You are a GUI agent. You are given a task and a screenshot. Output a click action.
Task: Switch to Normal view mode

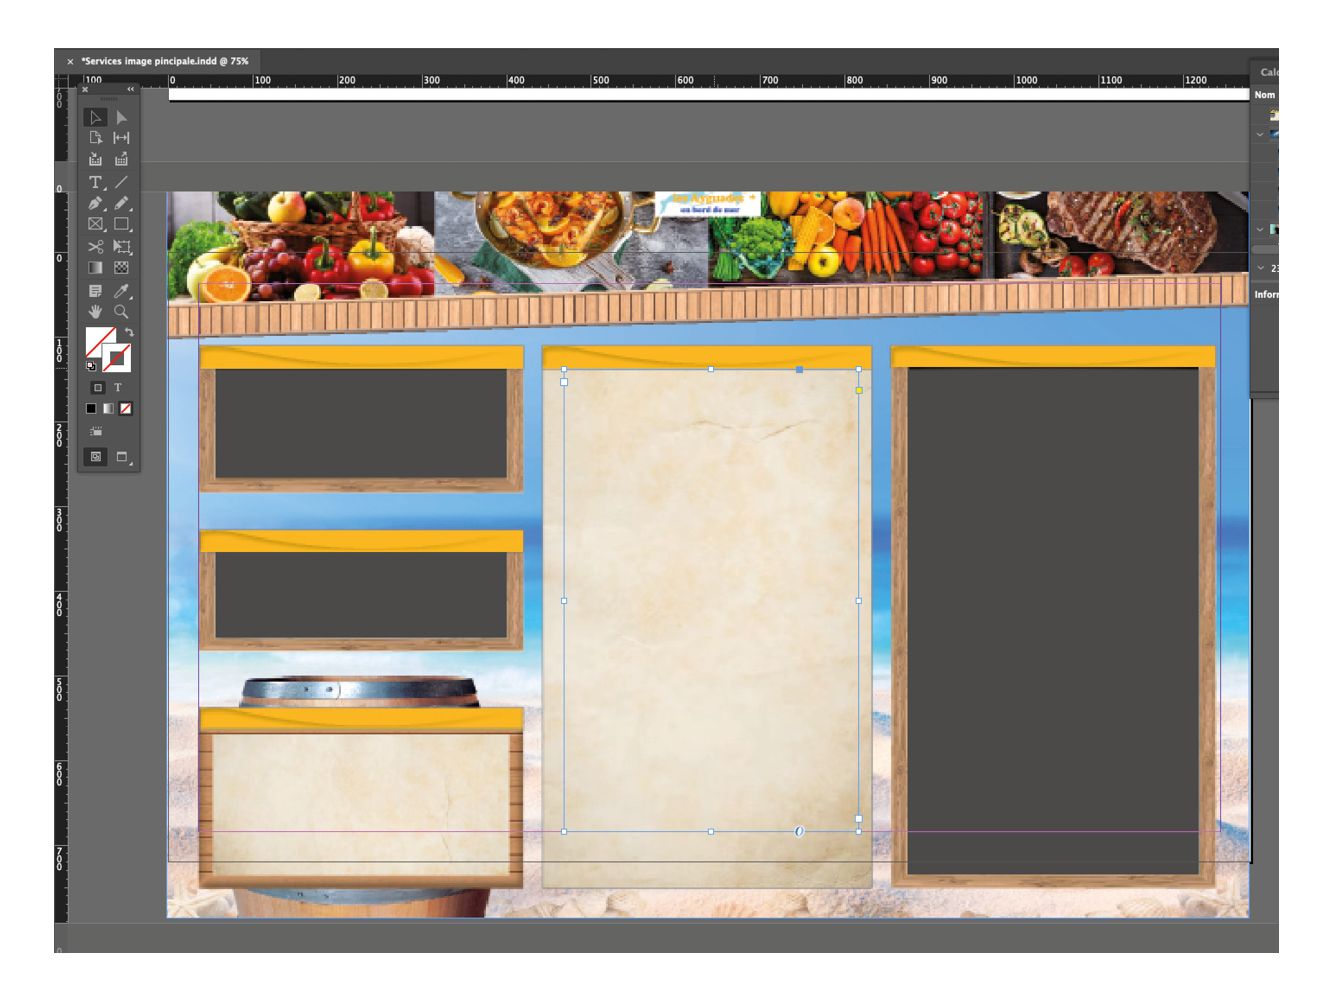tap(96, 456)
